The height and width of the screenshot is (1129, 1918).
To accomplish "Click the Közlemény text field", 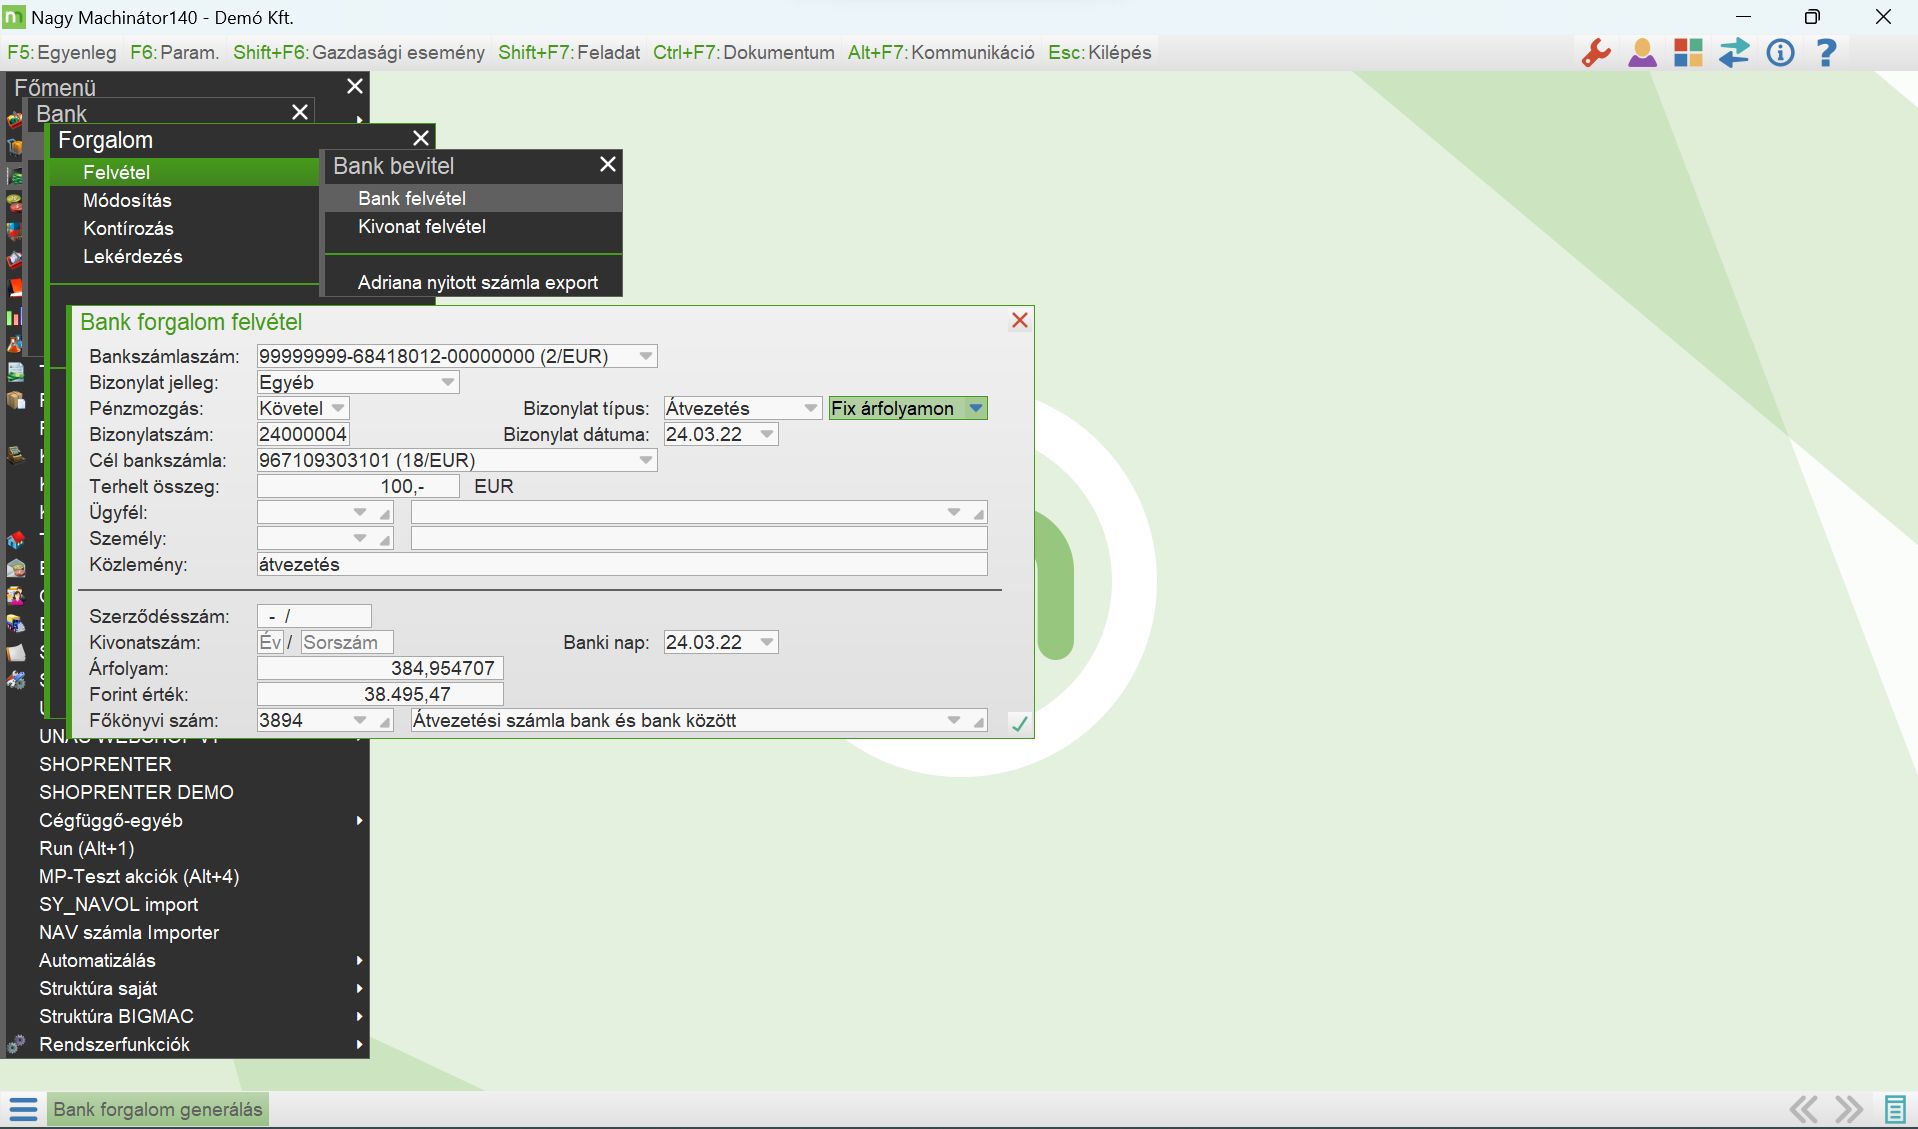I will coord(622,564).
